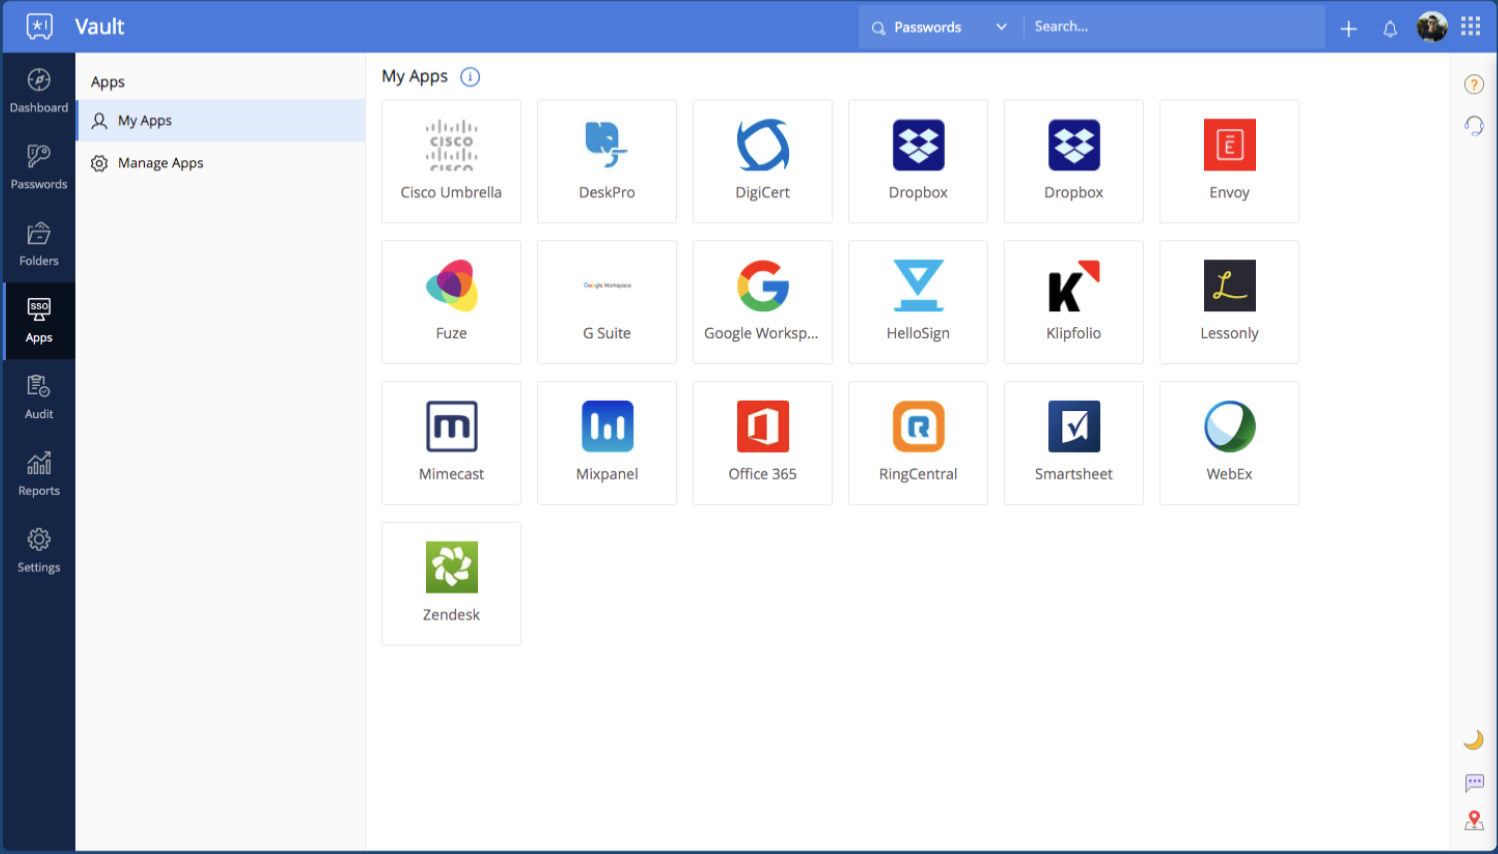
Task: Toggle night mode moon icon
Action: point(1474,739)
